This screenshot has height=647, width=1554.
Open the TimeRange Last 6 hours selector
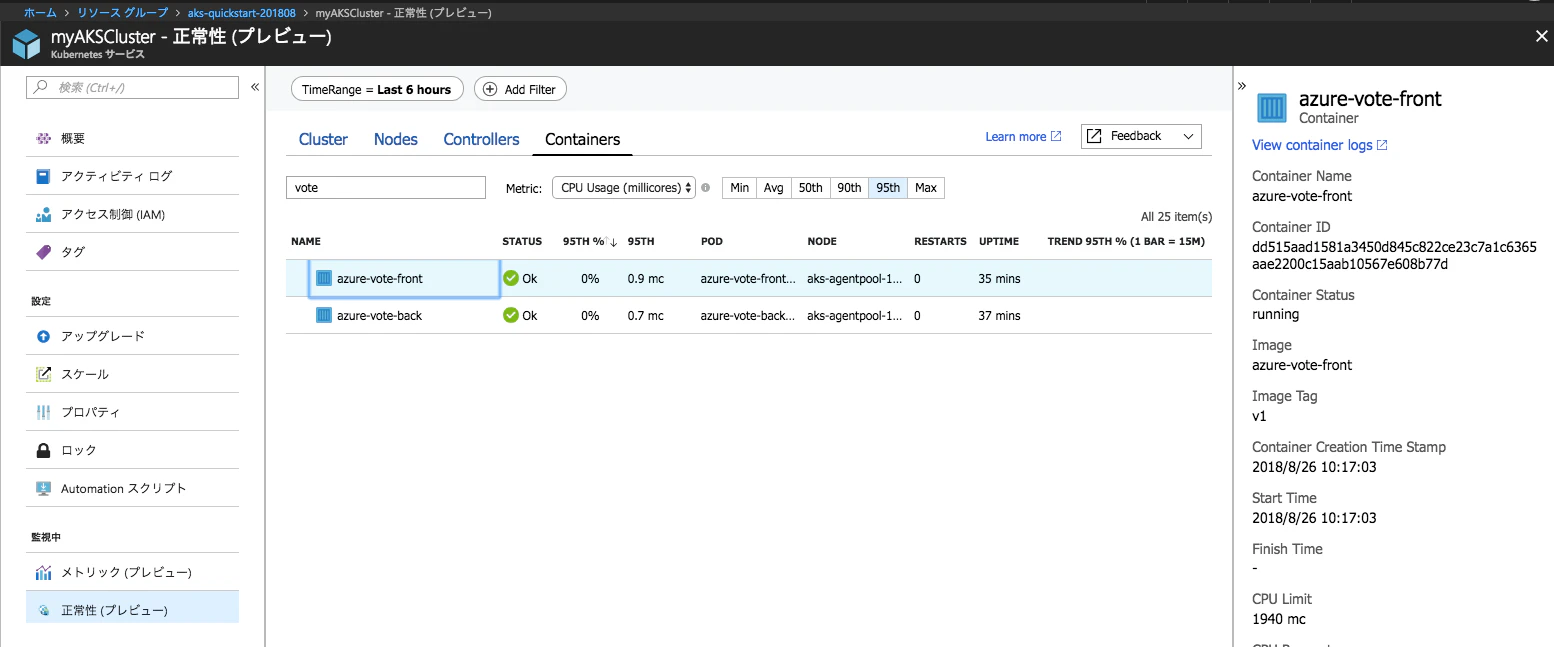click(377, 89)
